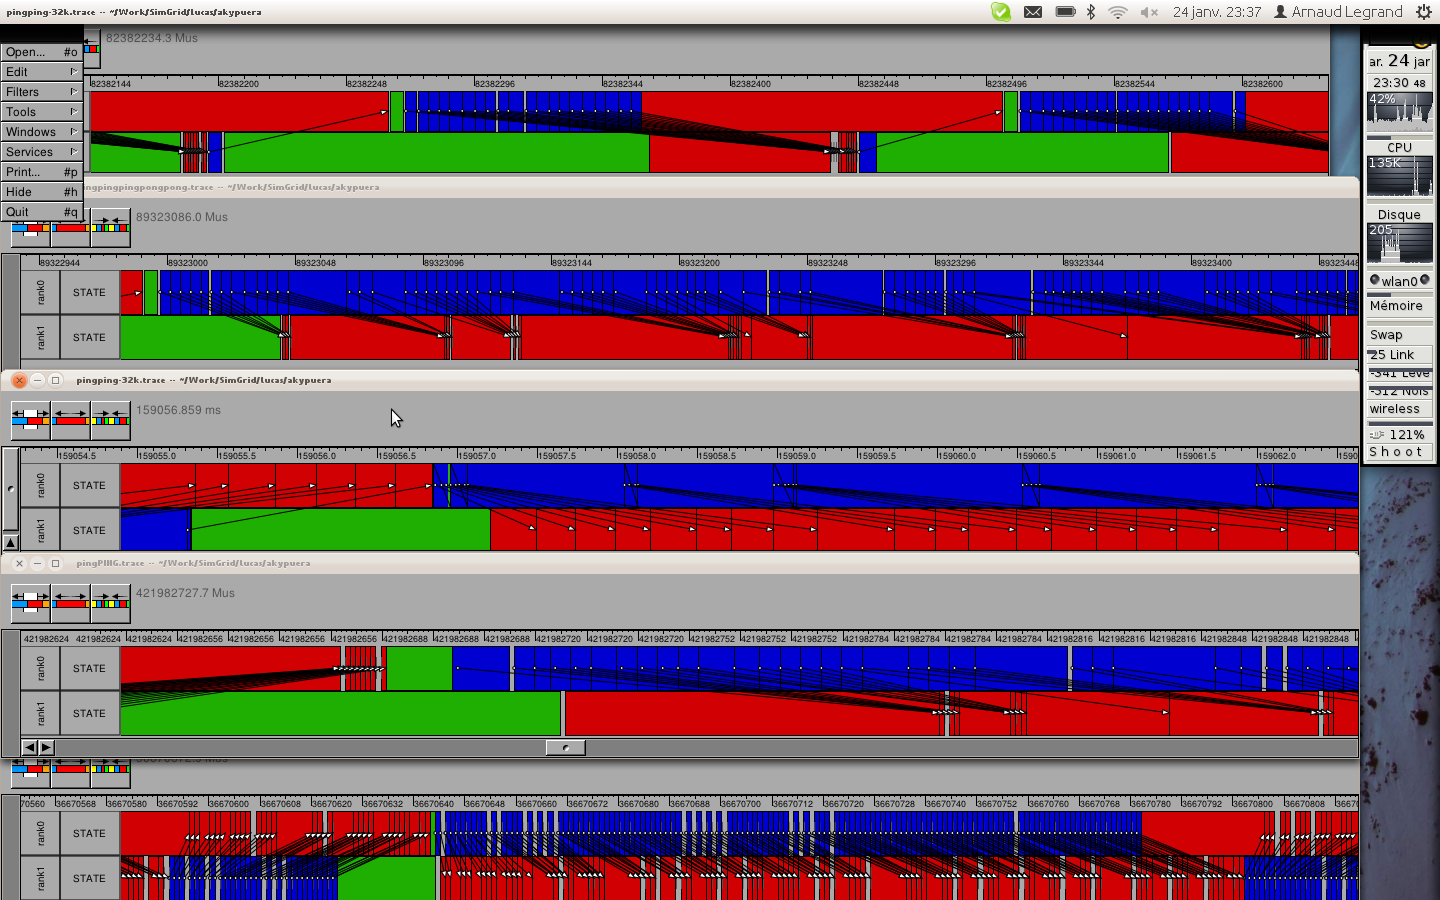This screenshot has width=1440, height=900.
Task: Click the rank0 STATE label in pingPING.trace
Action: (89, 669)
